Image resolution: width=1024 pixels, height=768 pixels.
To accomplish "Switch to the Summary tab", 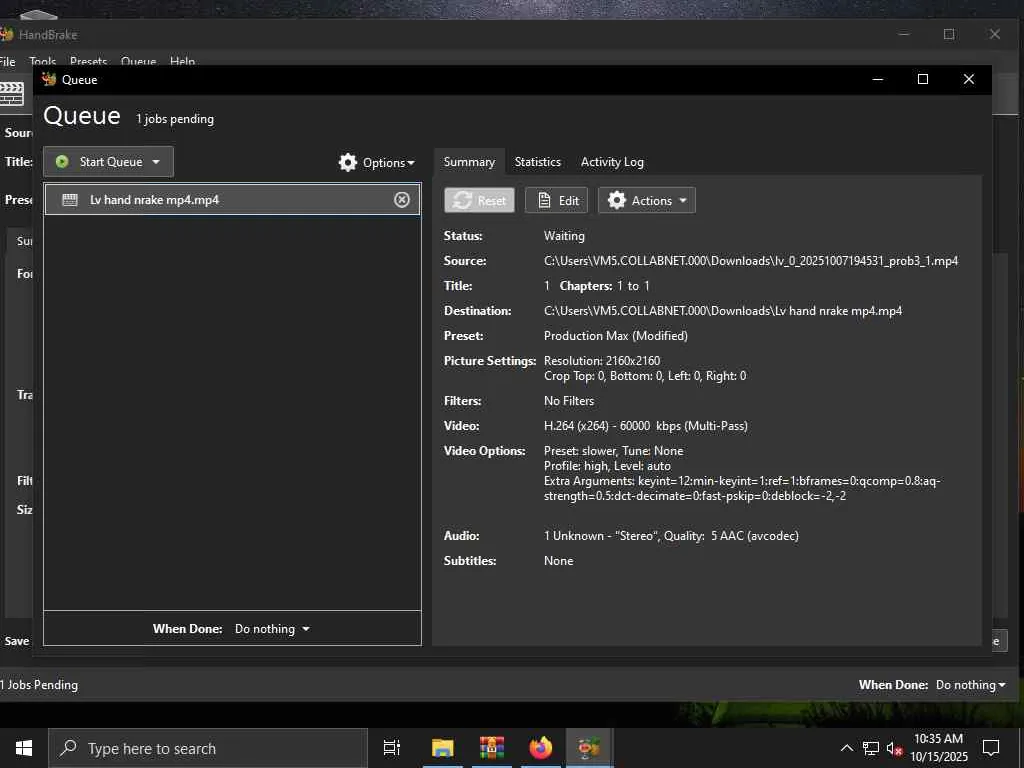I will click(x=469, y=162).
